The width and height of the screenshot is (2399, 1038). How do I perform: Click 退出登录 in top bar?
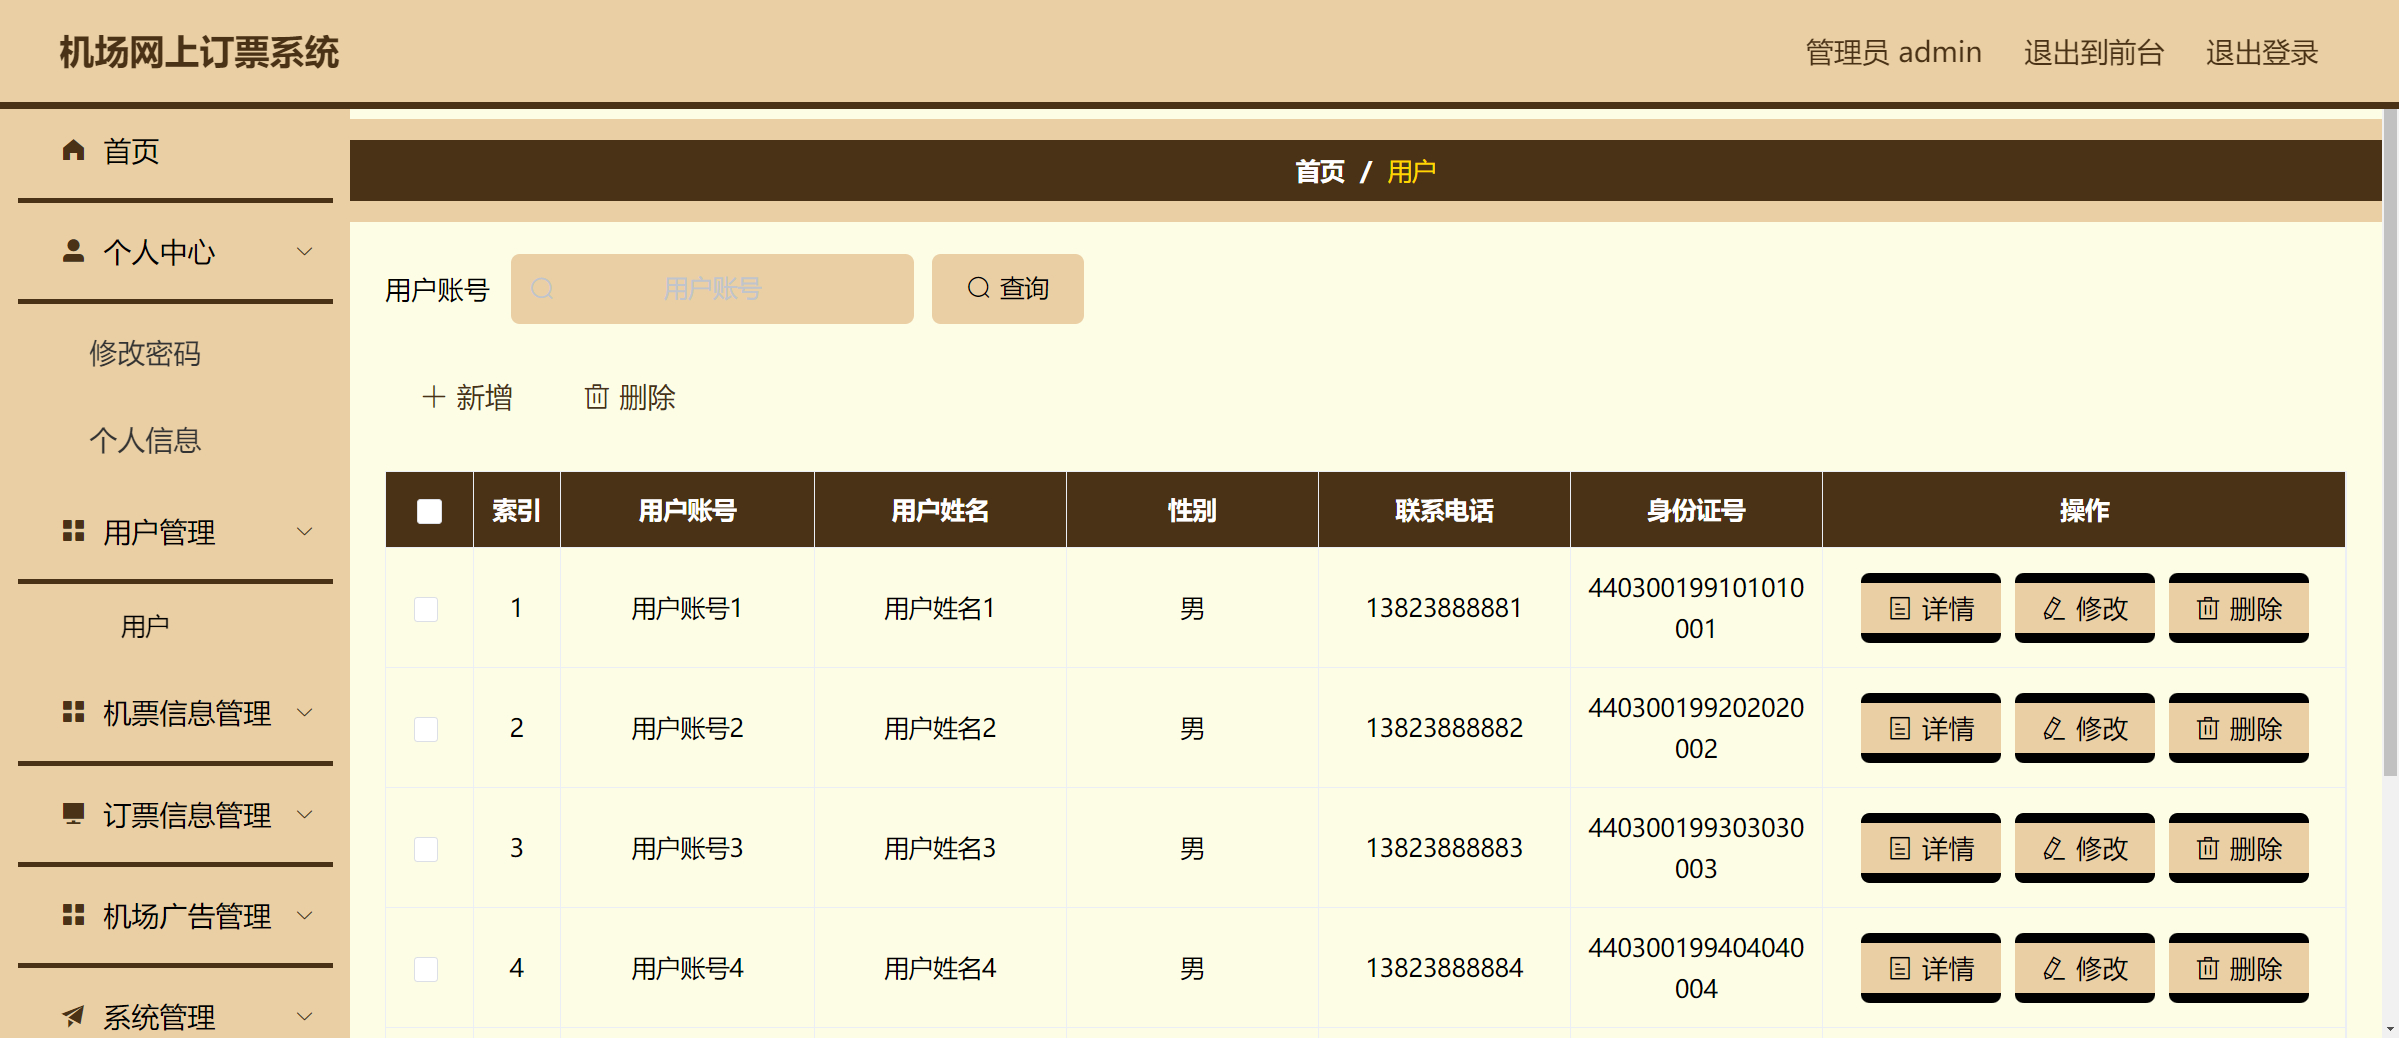(2262, 52)
